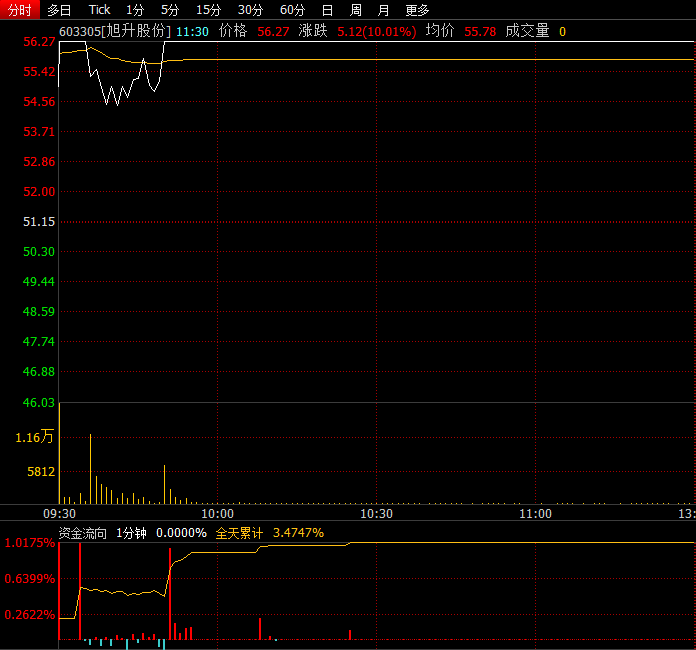The width and height of the screenshot is (696, 650).
Task: Click the 1分钟 0.0000% readout
Action: point(162,533)
